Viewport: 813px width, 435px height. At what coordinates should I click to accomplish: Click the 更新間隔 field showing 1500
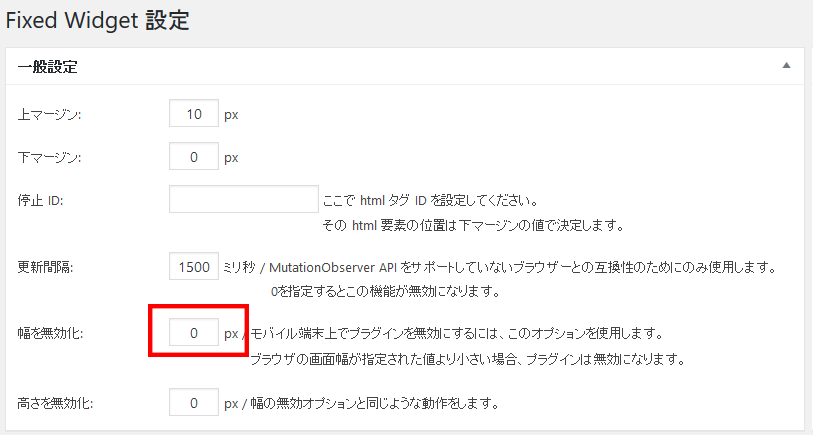tap(194, 267)
